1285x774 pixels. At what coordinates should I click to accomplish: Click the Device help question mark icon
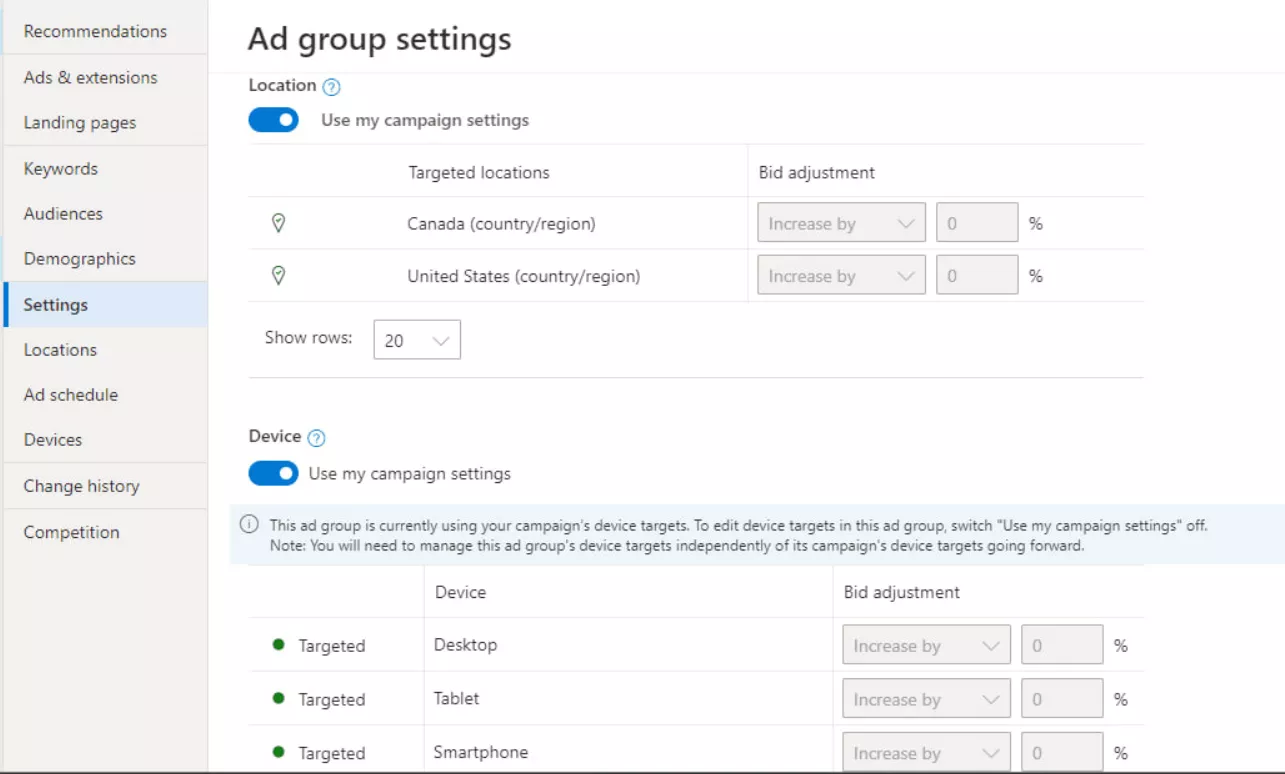pos(316,438)
